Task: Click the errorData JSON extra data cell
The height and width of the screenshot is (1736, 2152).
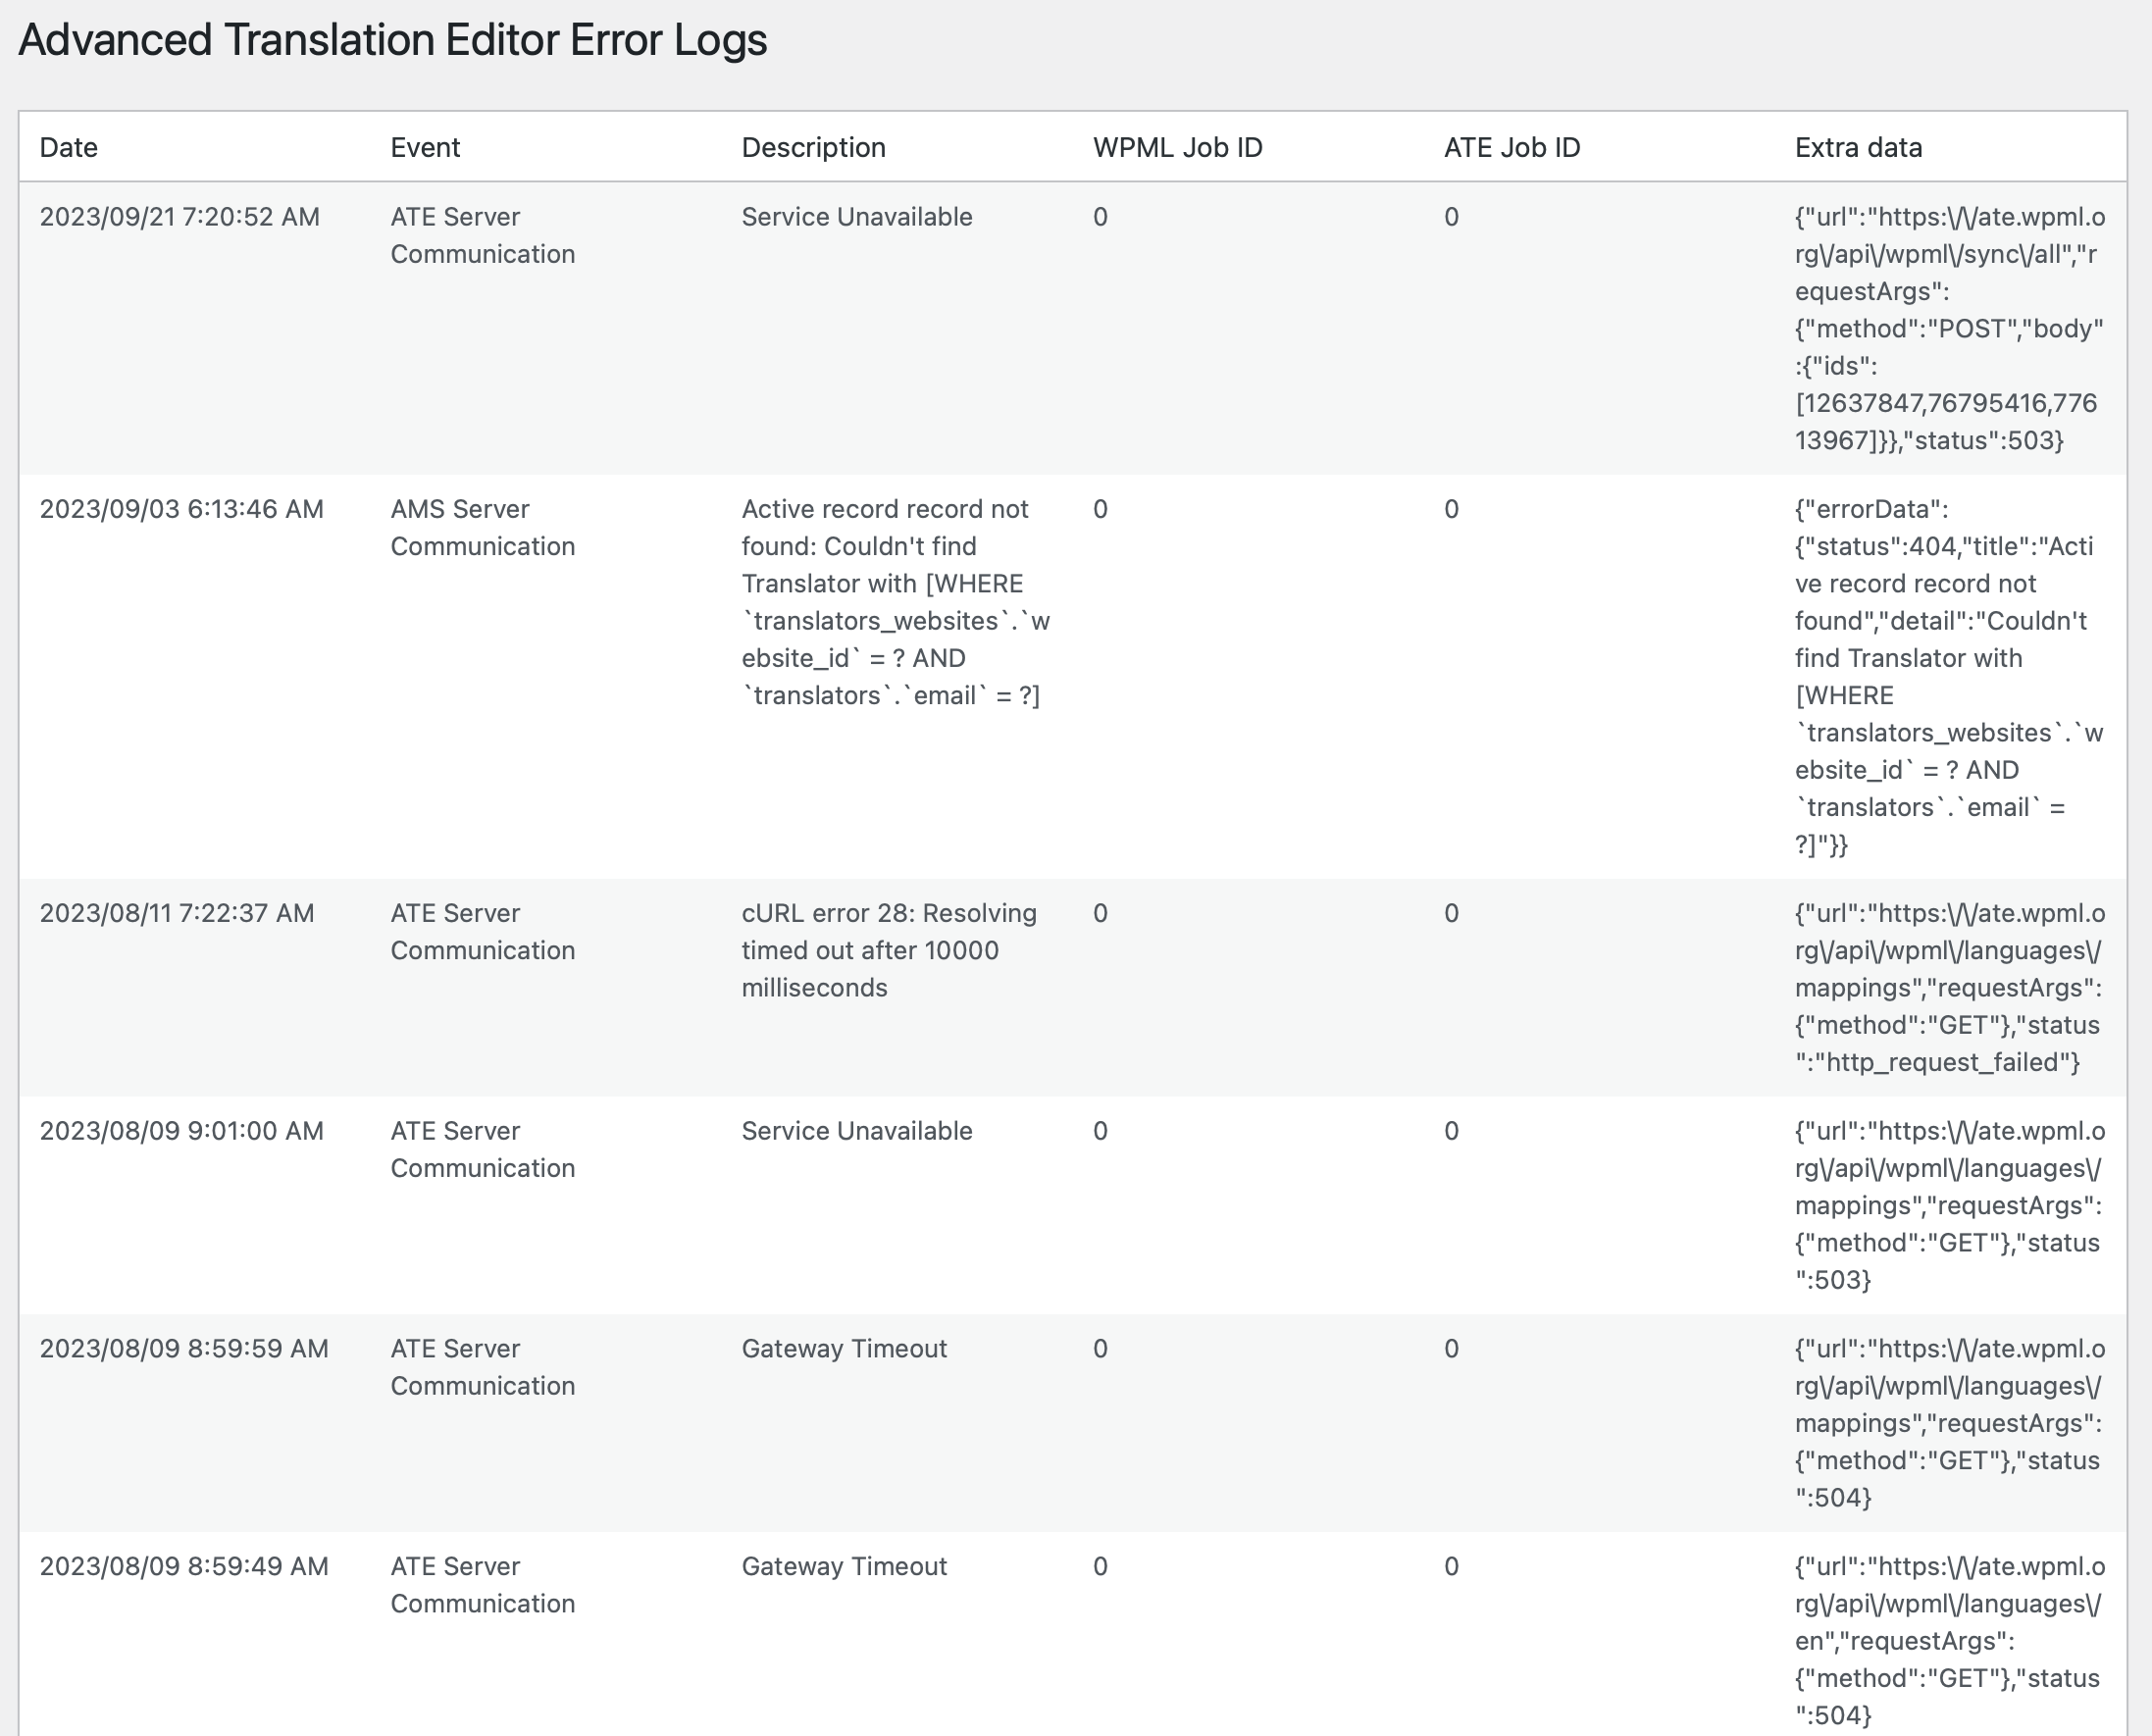Action: pyautogui.click(x=1948, y=677)
